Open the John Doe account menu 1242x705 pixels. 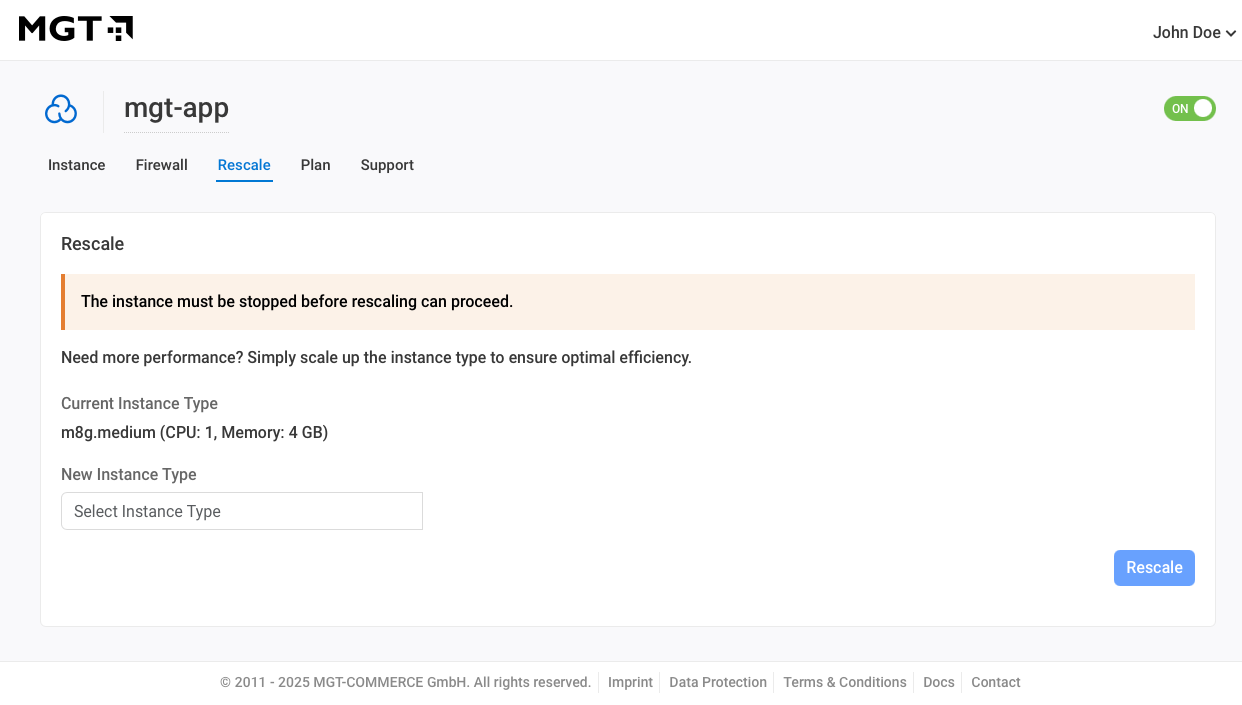(1193, 32)
